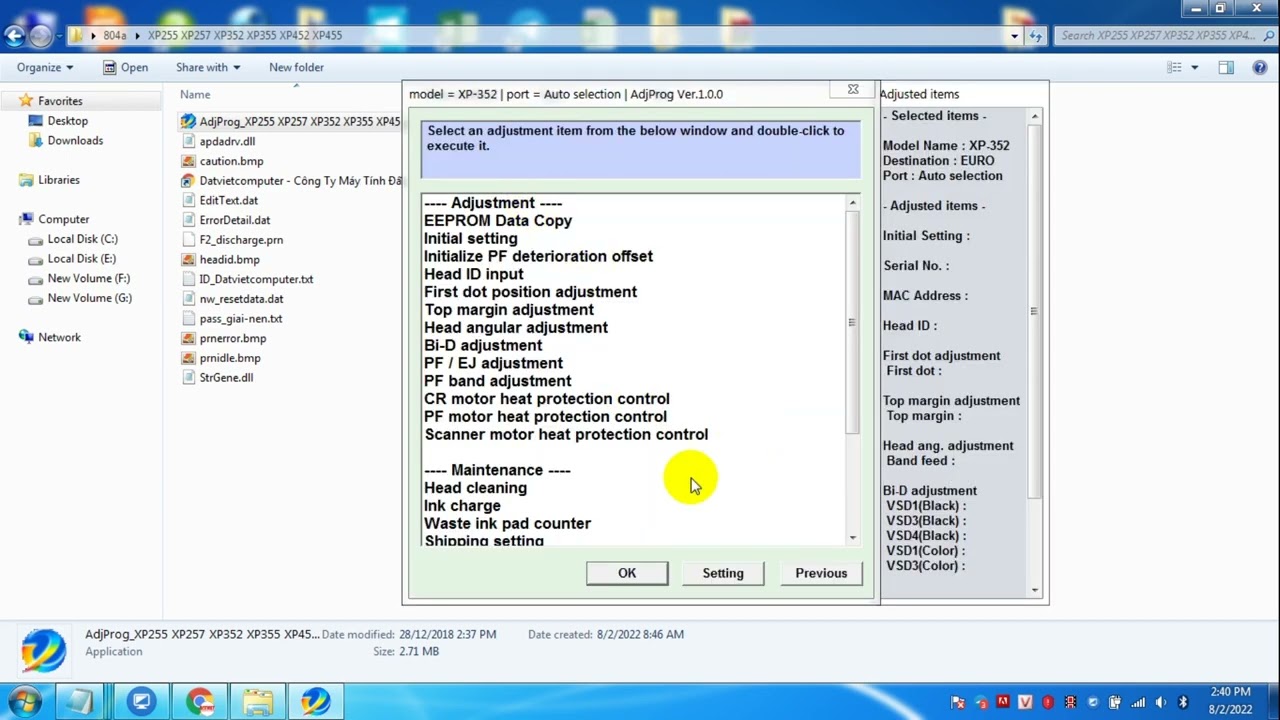Click the Explorer back navigation arrow
This screenshot has height=720, width=1280.
click(x=14, y=35)
